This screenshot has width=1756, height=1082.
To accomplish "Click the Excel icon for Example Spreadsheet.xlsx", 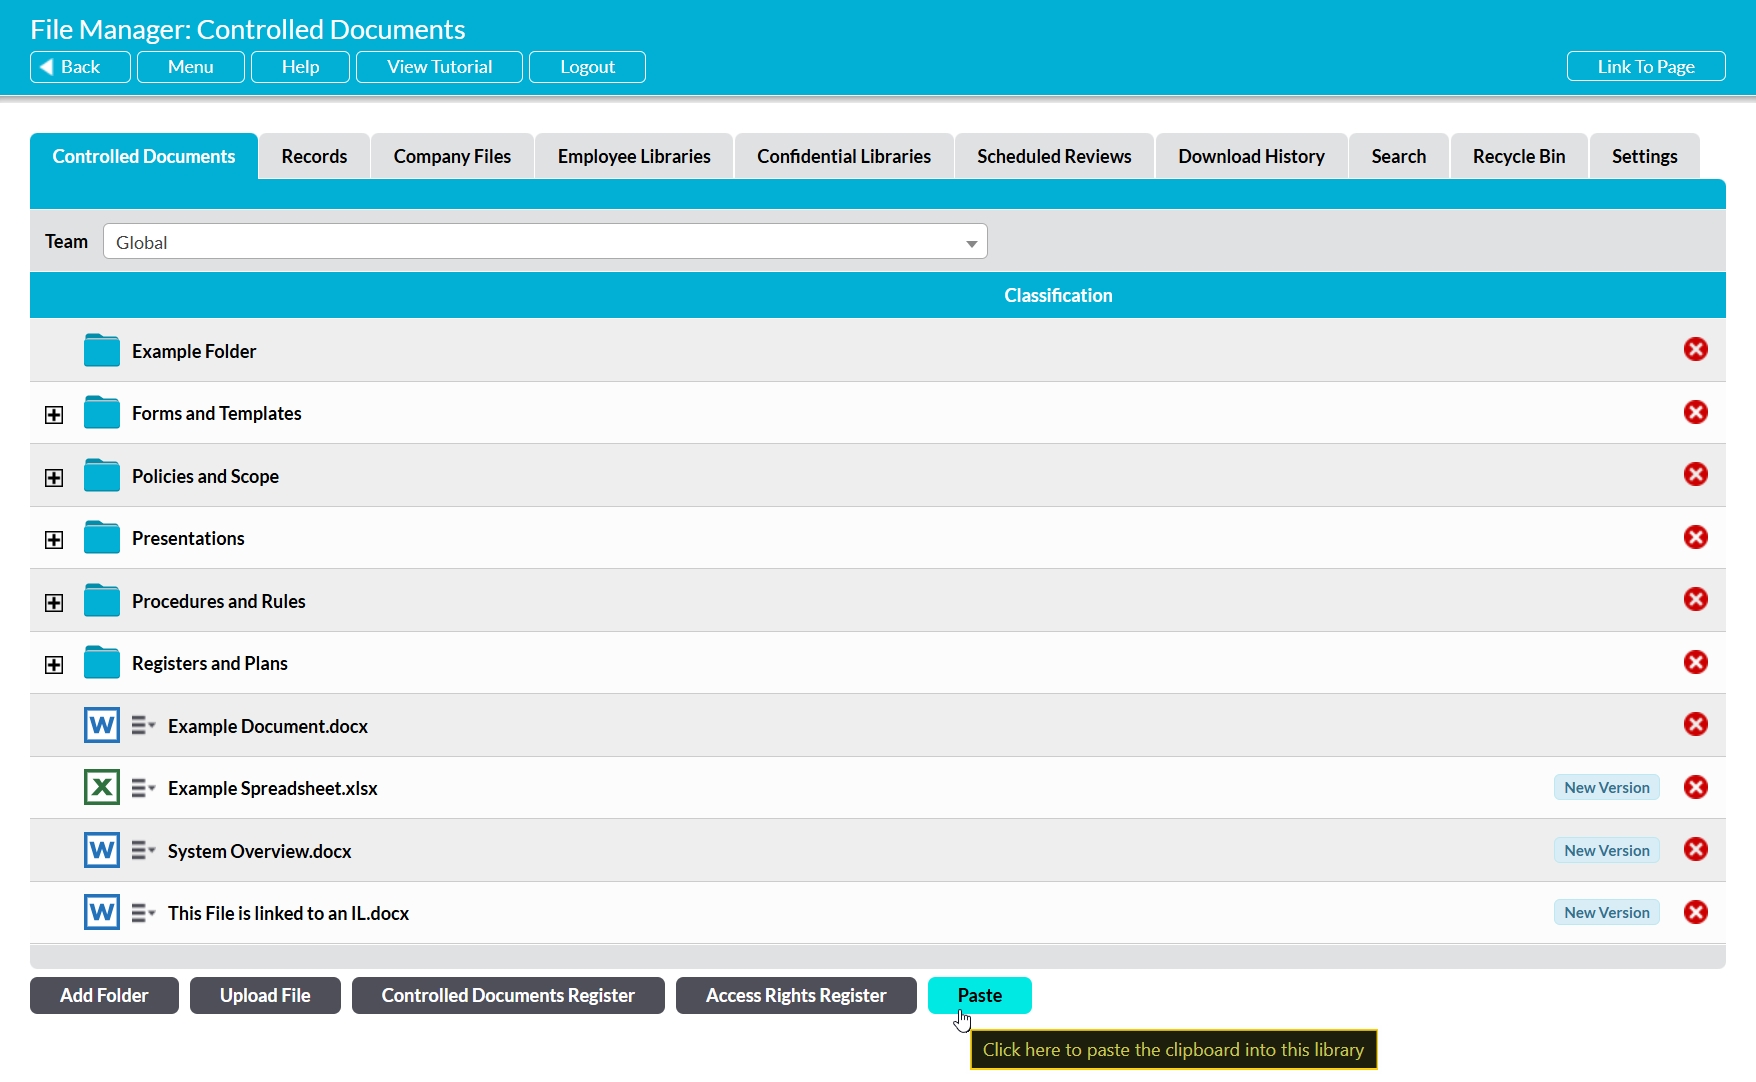I will click(x=101, y=788).
